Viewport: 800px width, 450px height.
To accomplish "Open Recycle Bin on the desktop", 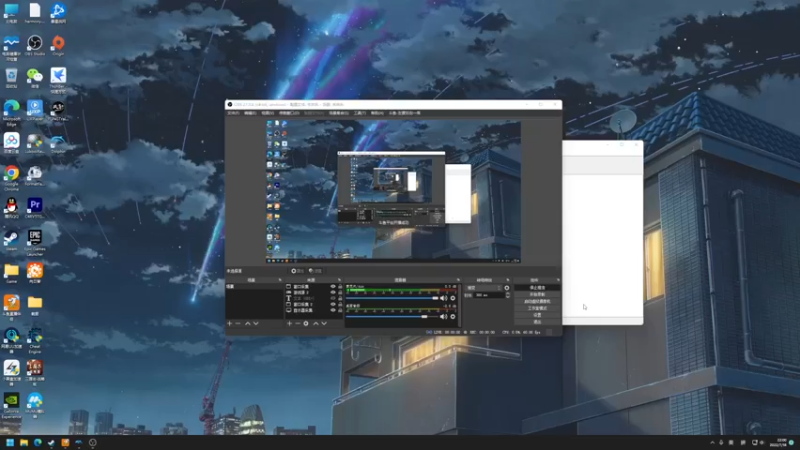I will click(11, 78).
